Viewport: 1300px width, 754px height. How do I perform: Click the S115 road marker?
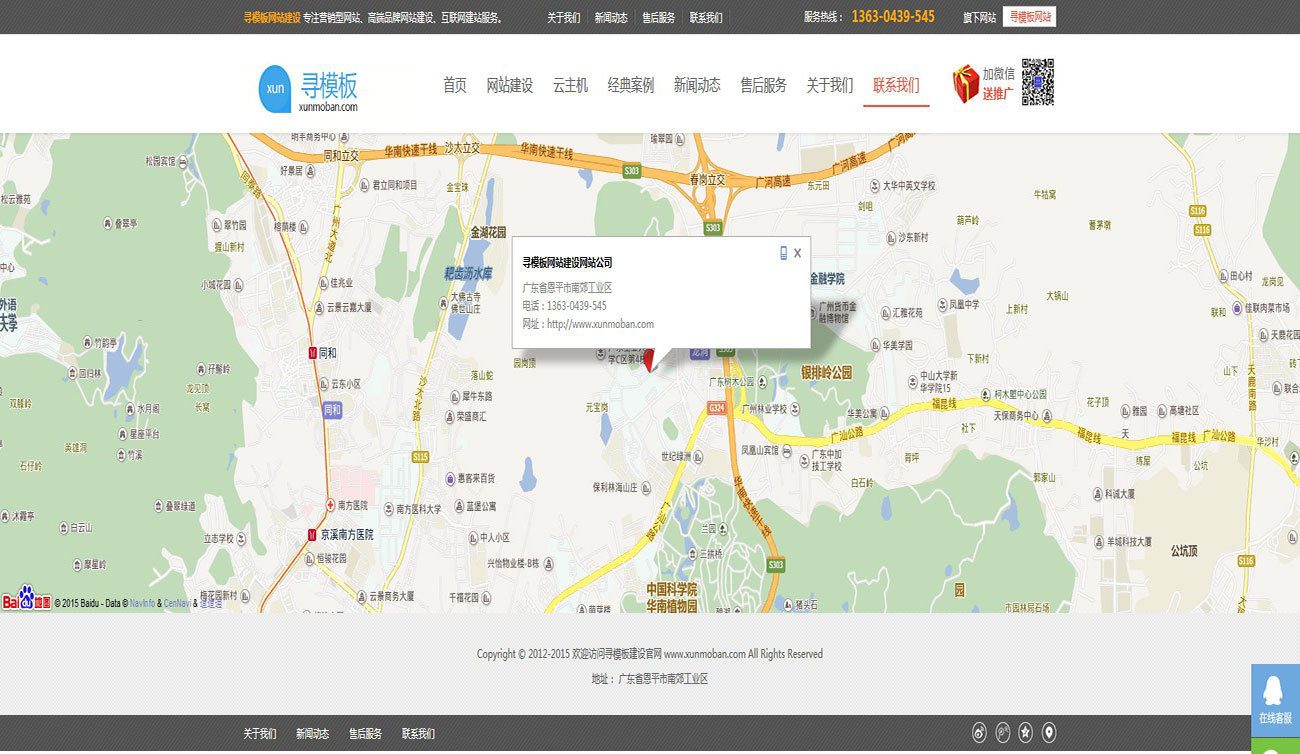418,457
